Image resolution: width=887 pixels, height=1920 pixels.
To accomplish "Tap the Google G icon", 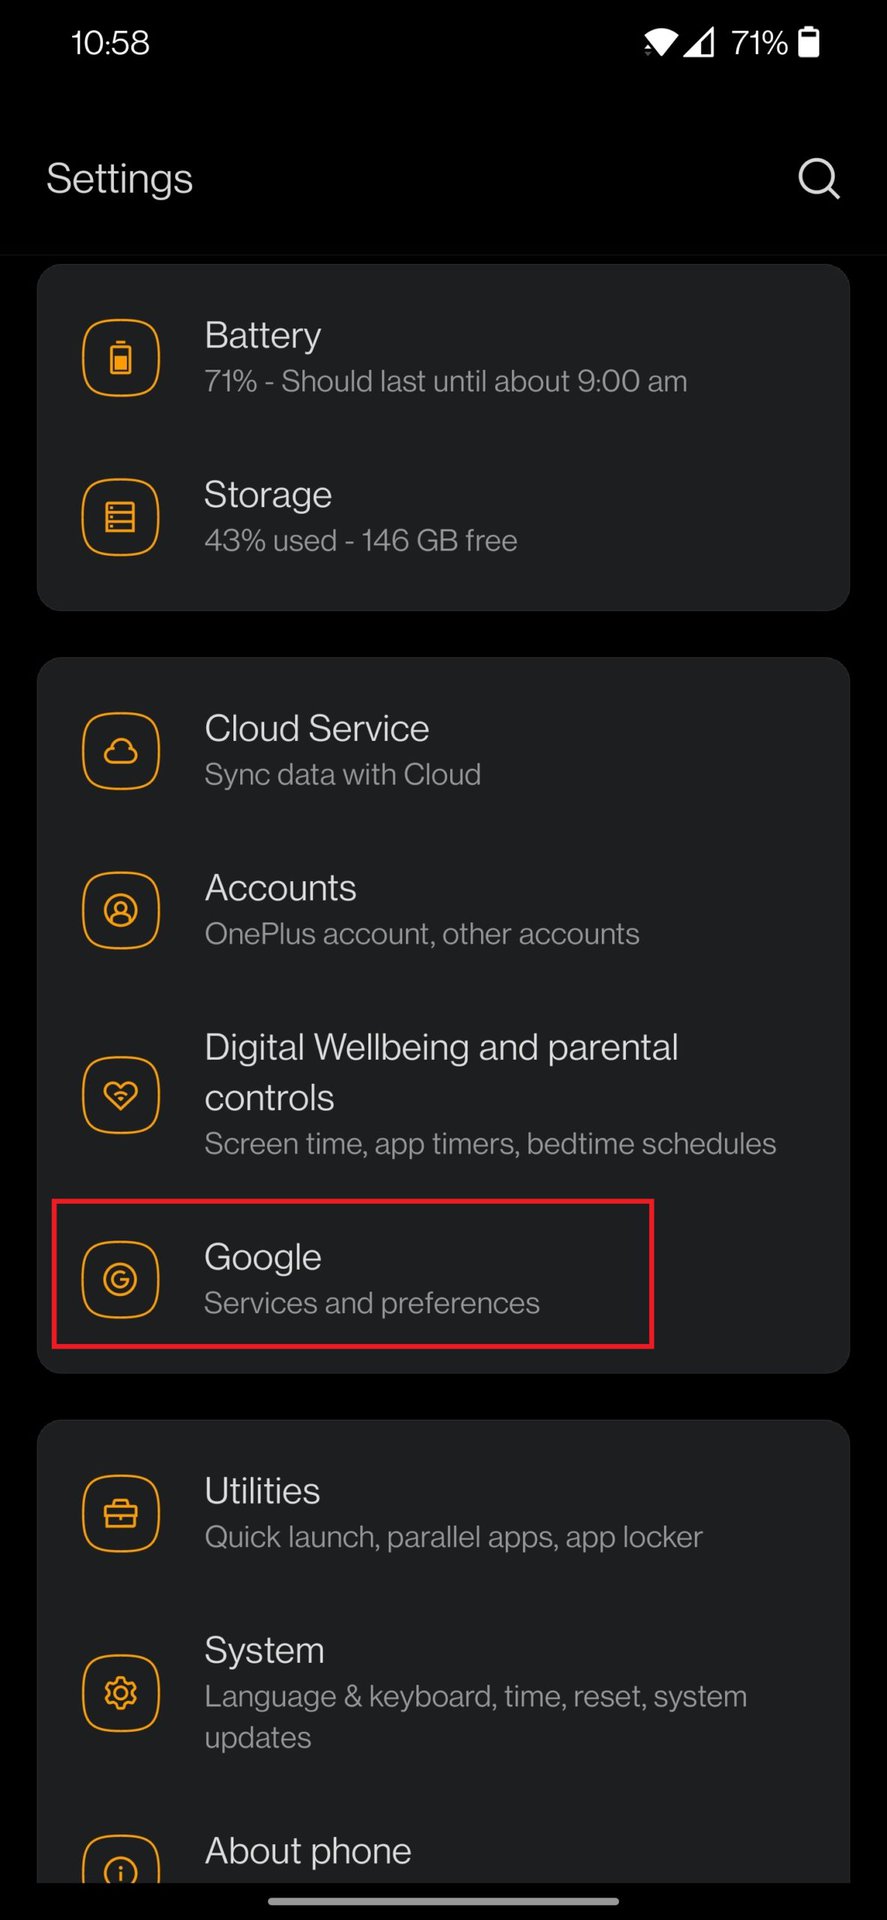I will point(121,1279).
